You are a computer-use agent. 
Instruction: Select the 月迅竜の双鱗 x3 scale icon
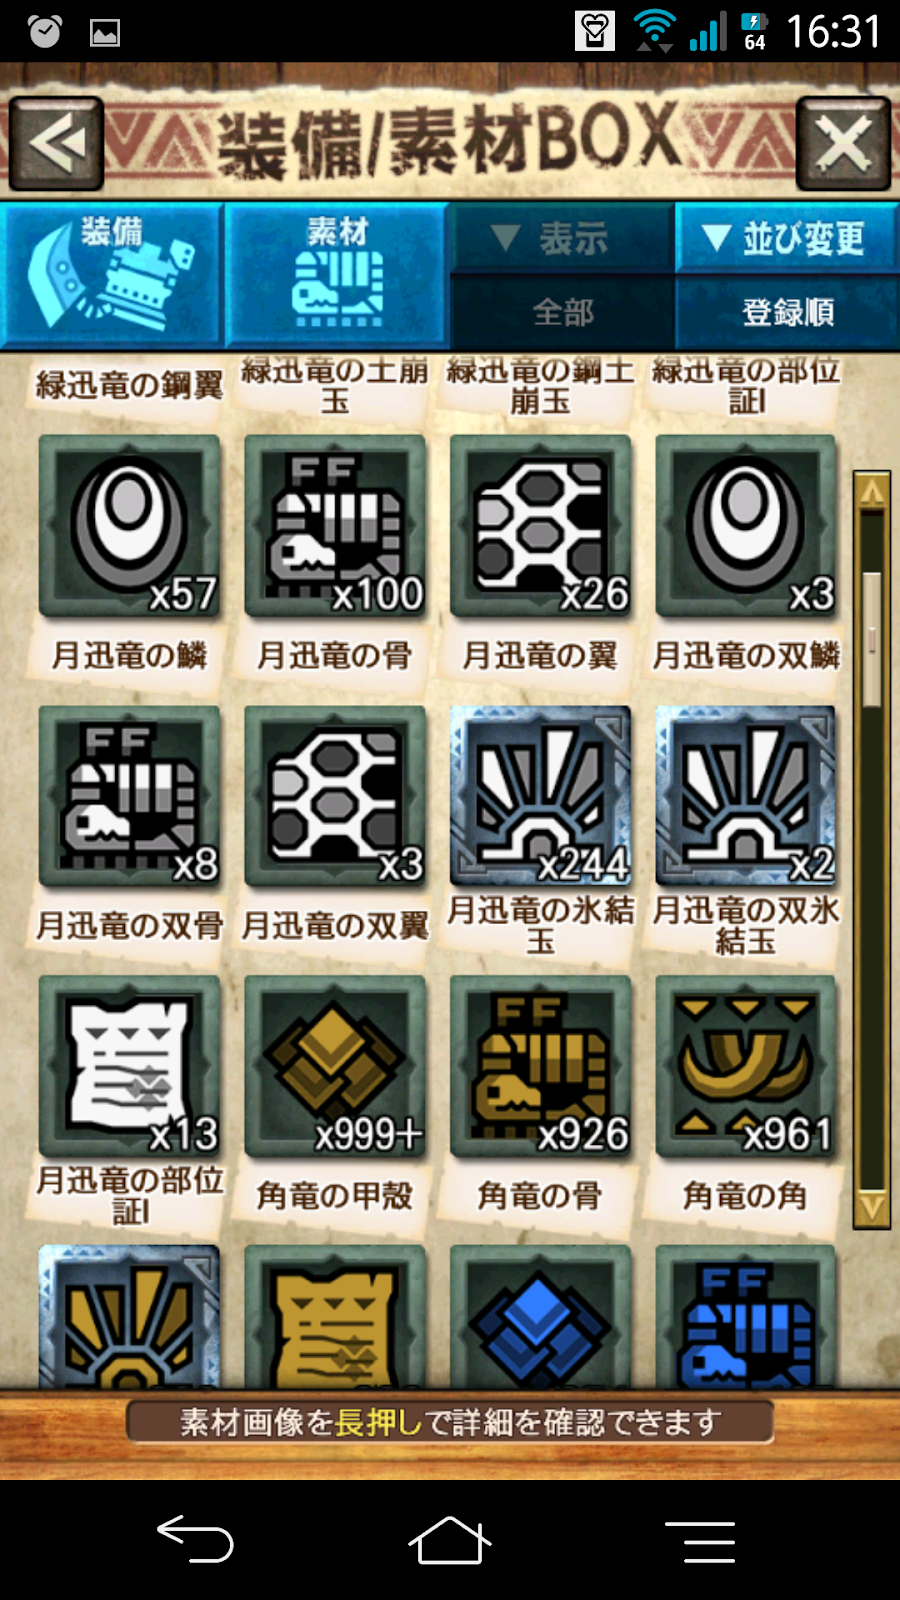(x=746, y=526)
